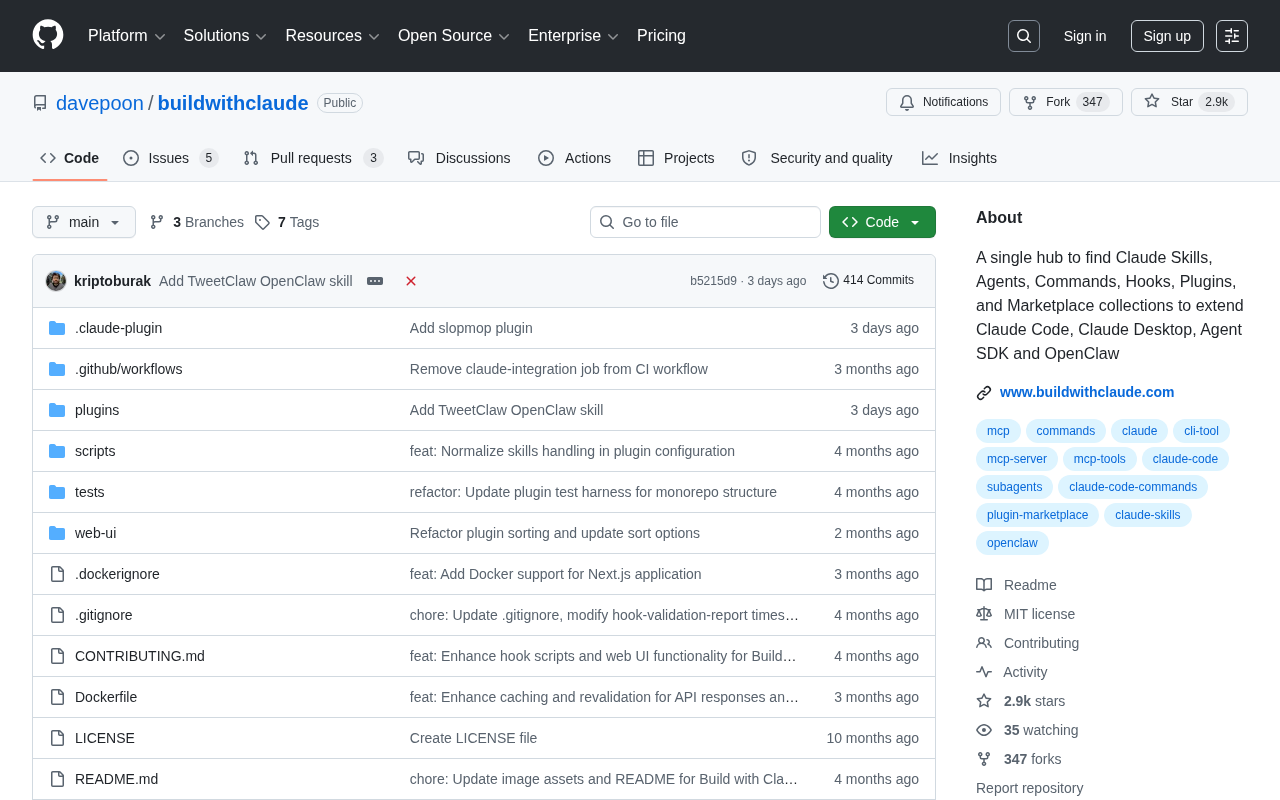Click the forks icon in About sidebar
The image size is (1280, 800).
click(x=984, y=759)
